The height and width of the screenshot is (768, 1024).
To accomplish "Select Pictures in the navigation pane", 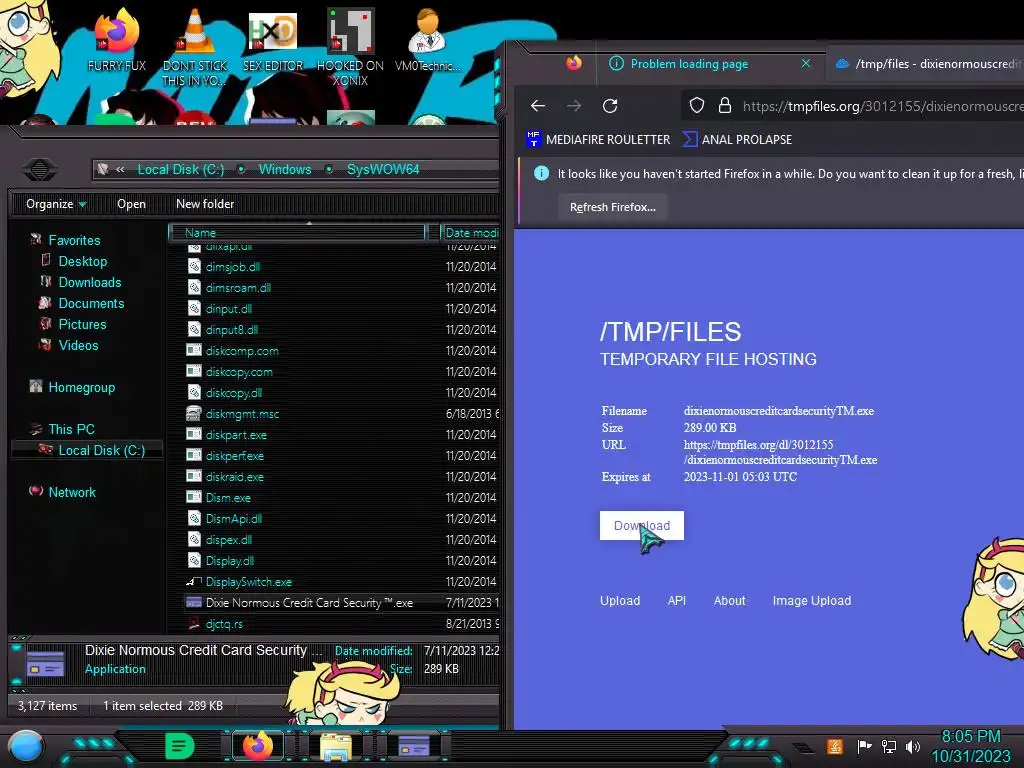I will [x=82, y=324].
